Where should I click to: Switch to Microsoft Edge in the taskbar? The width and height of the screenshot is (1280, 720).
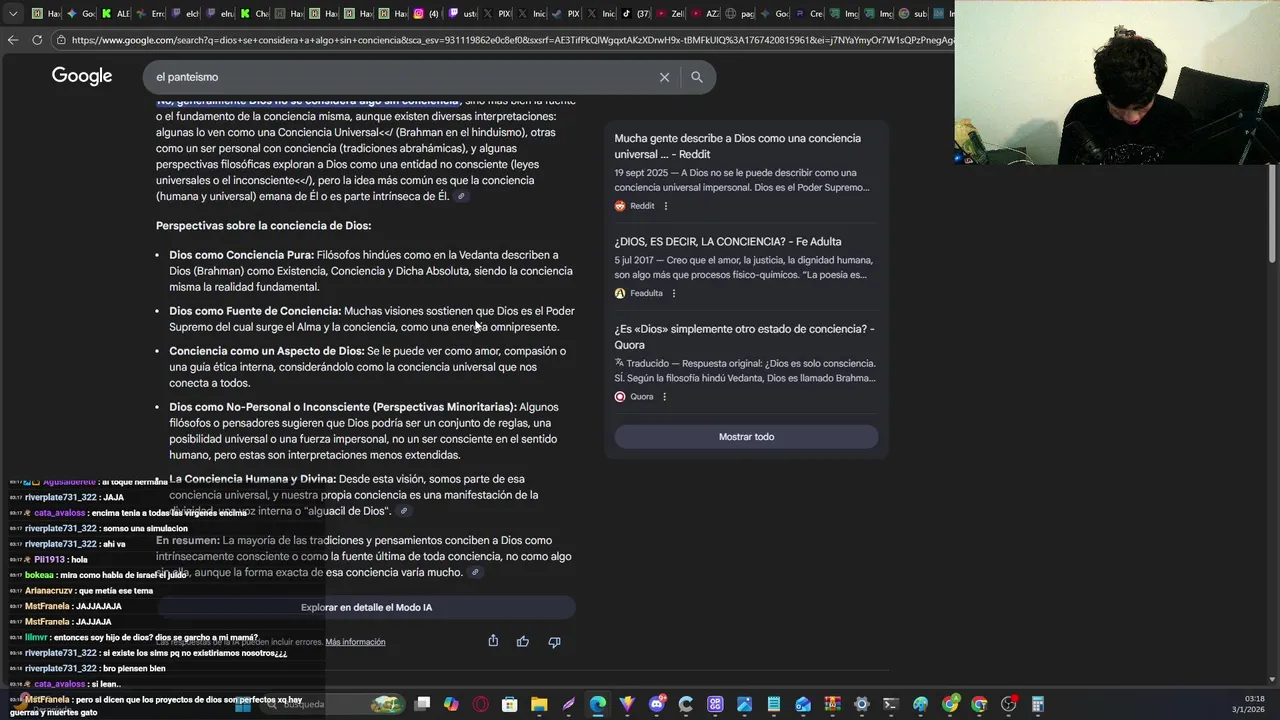point(598,704)
